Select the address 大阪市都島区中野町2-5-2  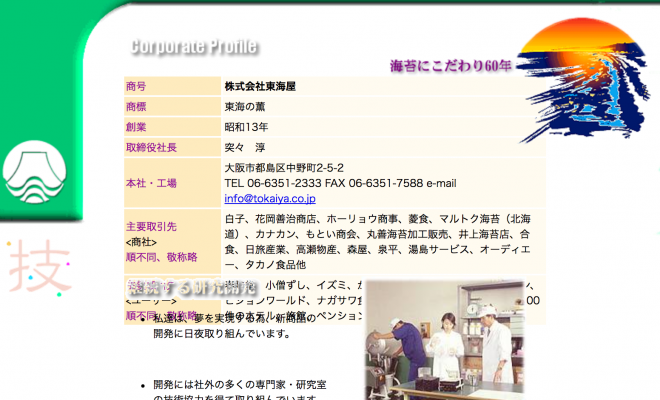[x=284, y=168]
